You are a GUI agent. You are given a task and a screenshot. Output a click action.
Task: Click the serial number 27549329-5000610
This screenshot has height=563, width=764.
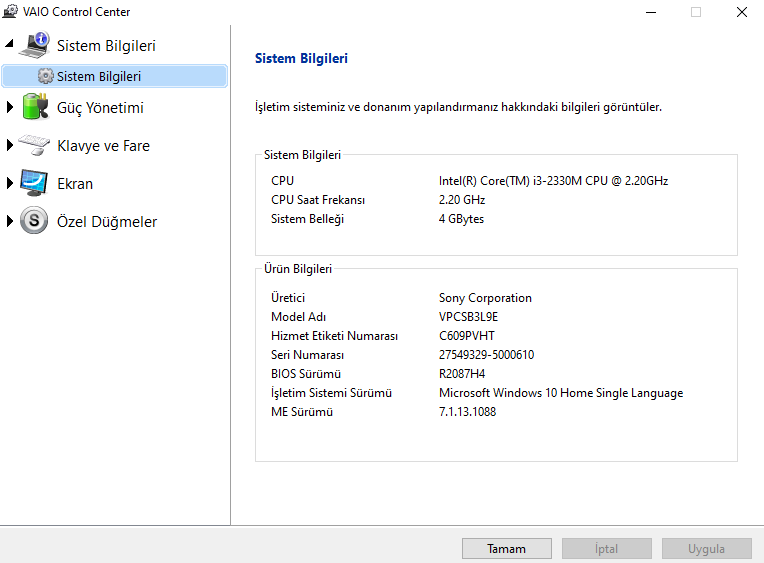point(486,355)
